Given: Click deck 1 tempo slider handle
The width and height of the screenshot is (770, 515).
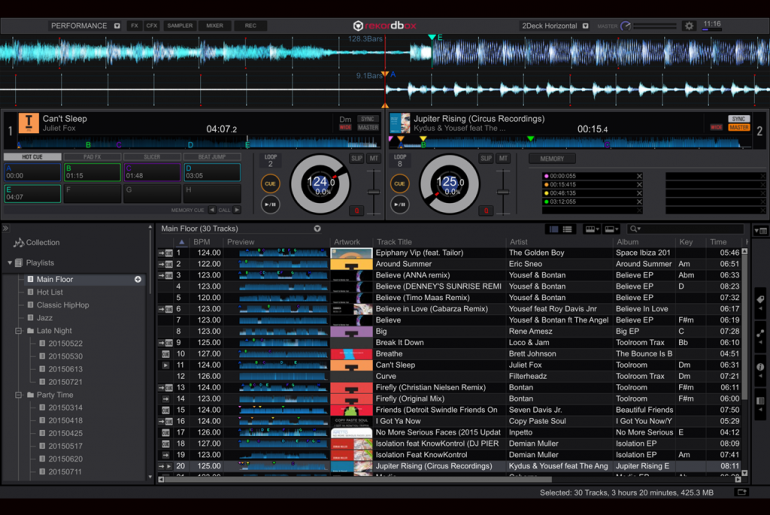Looking at the screenshot, I should click(x=374, y=192).
